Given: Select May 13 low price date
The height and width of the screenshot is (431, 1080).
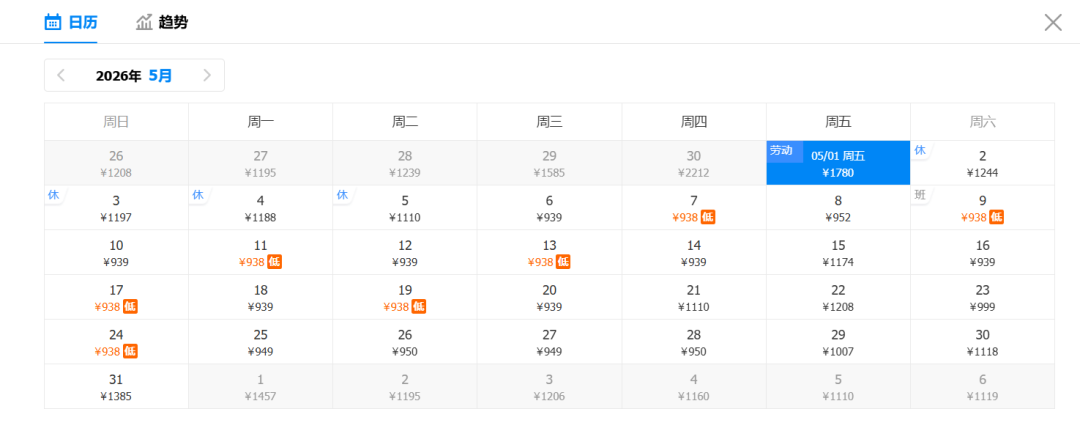Looking at the screenshot, I should coord(549,253).
